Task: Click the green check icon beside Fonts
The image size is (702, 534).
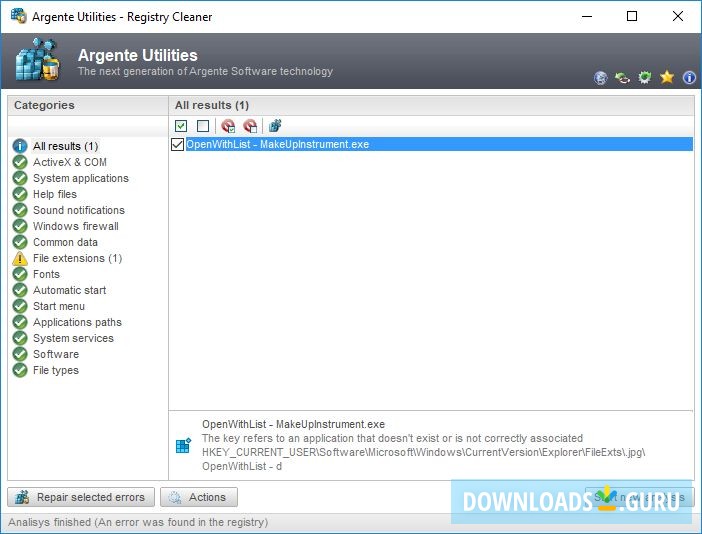Action: (x=20, y=274)
